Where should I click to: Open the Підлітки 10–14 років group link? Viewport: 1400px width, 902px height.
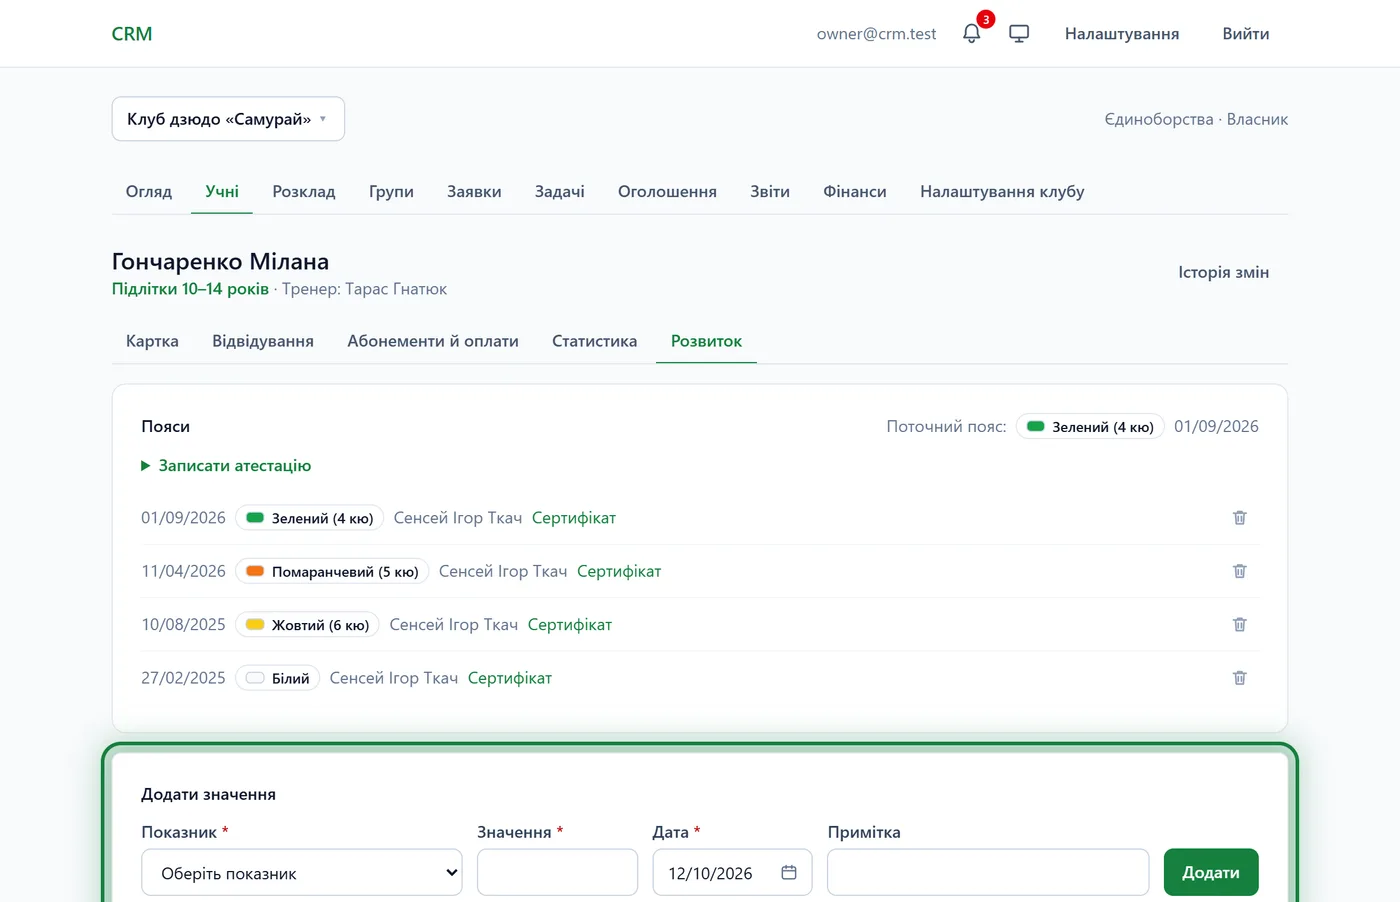coord(190,289)
